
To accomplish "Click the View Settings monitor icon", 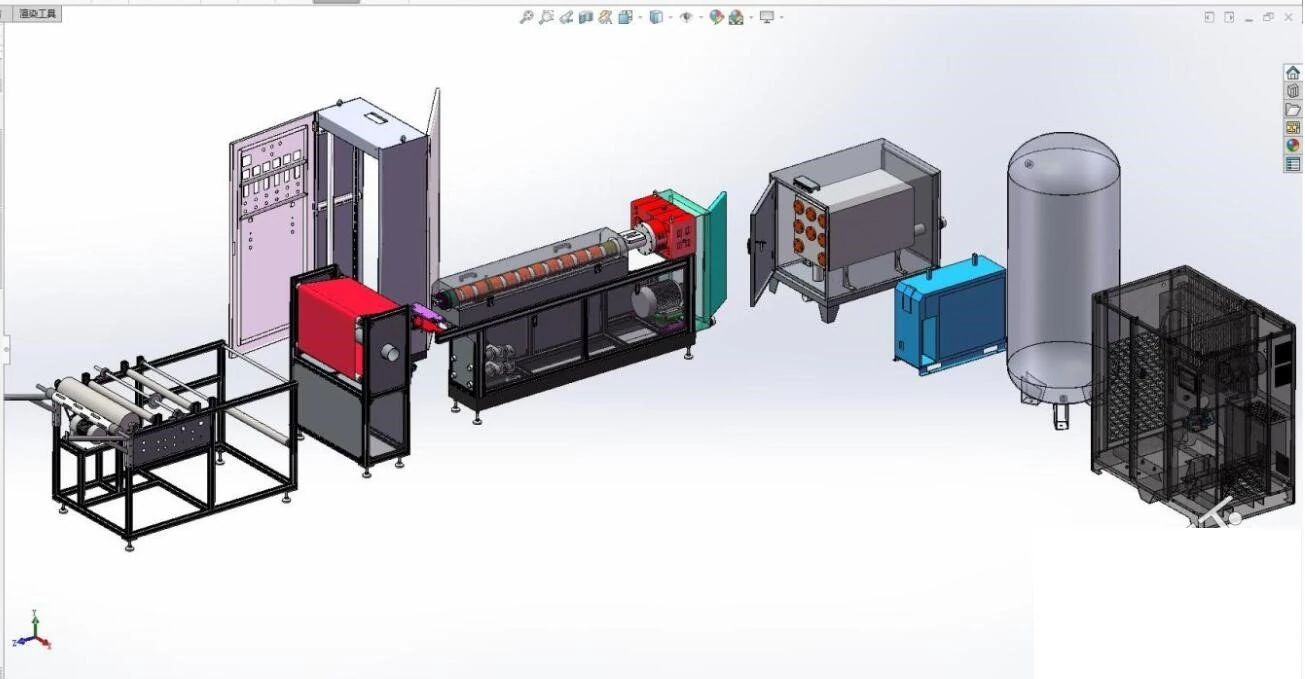I will pyautogui.click(x=767, y=17).
